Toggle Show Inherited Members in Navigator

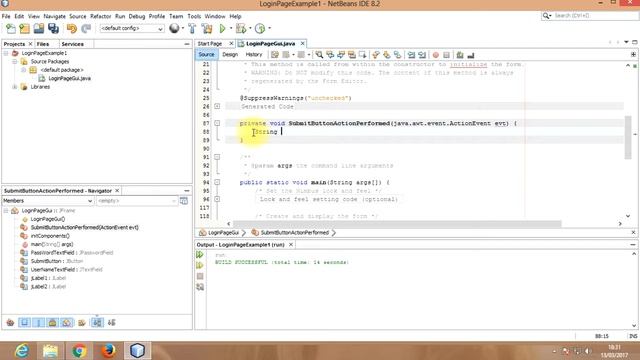[10, 323]
